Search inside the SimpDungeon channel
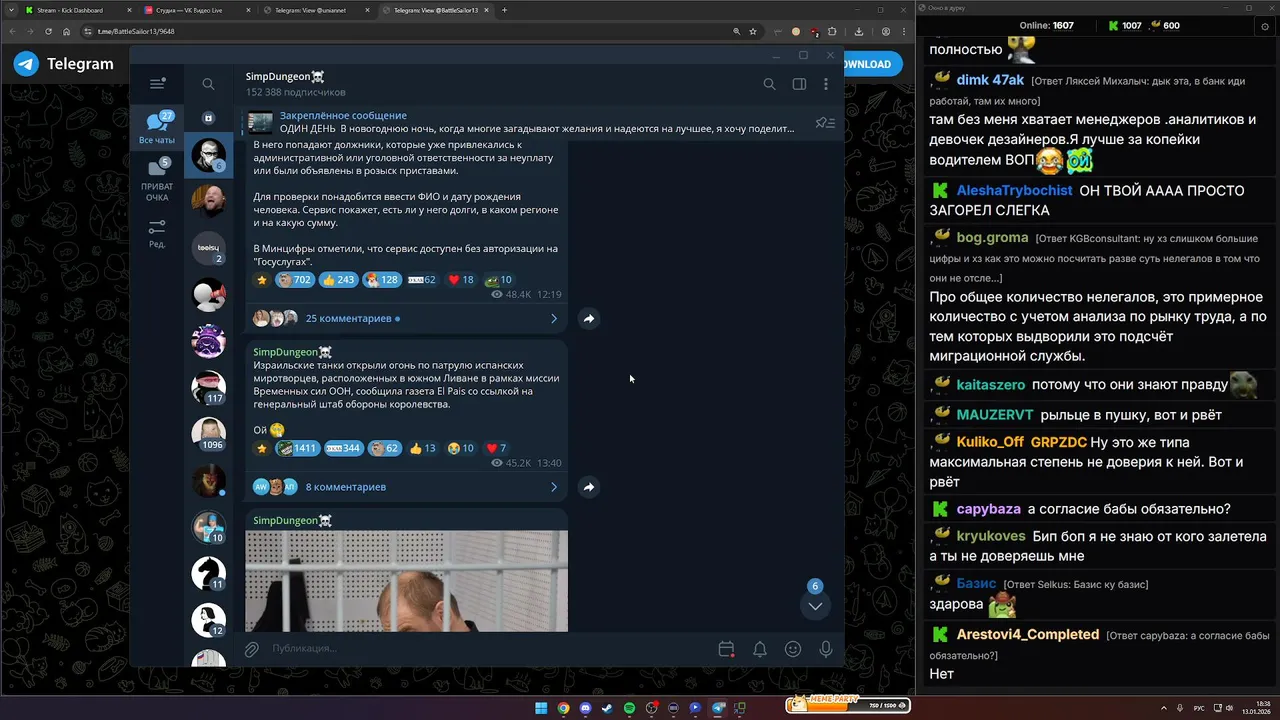The image size is (1280, 720). (x=769, y=84)
